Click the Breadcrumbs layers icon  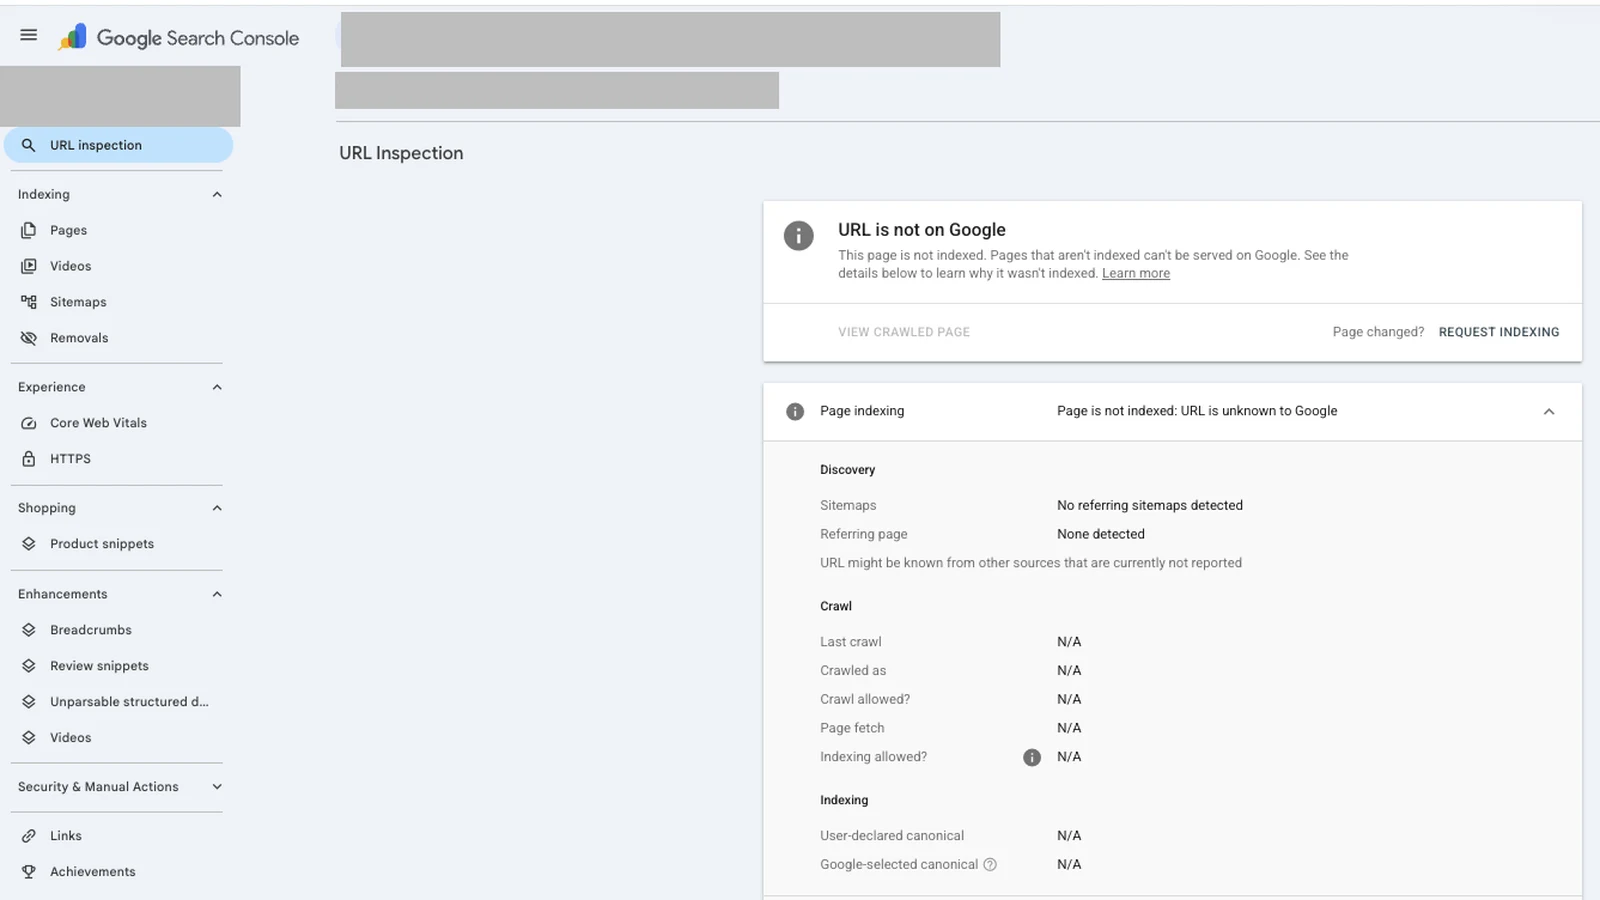point(29,630)
